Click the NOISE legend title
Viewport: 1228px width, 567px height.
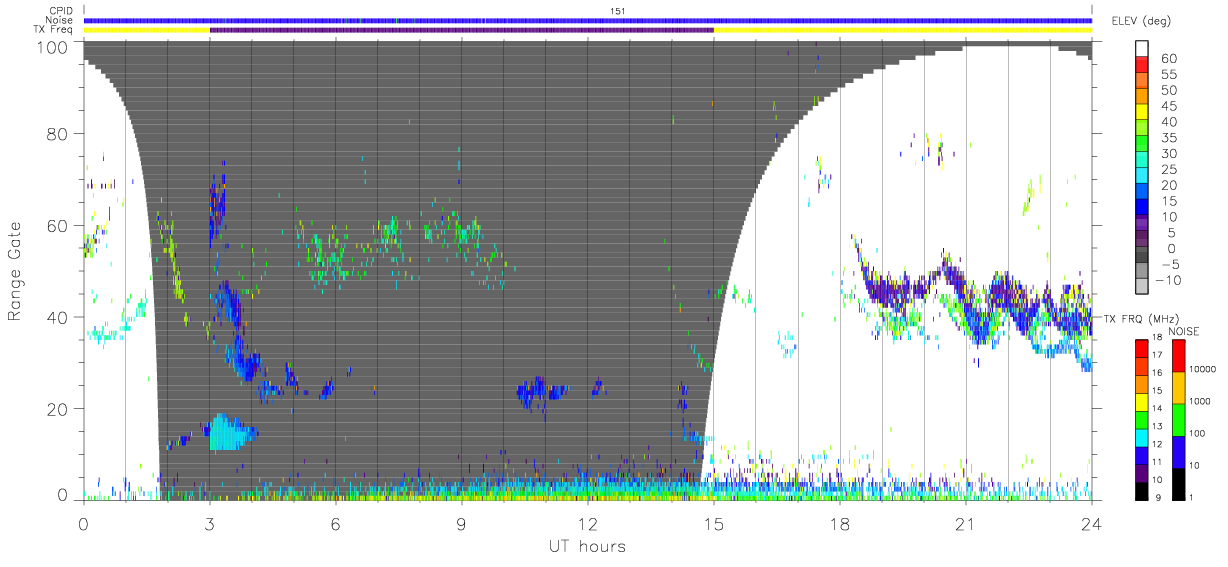(x=1184, y=331)
